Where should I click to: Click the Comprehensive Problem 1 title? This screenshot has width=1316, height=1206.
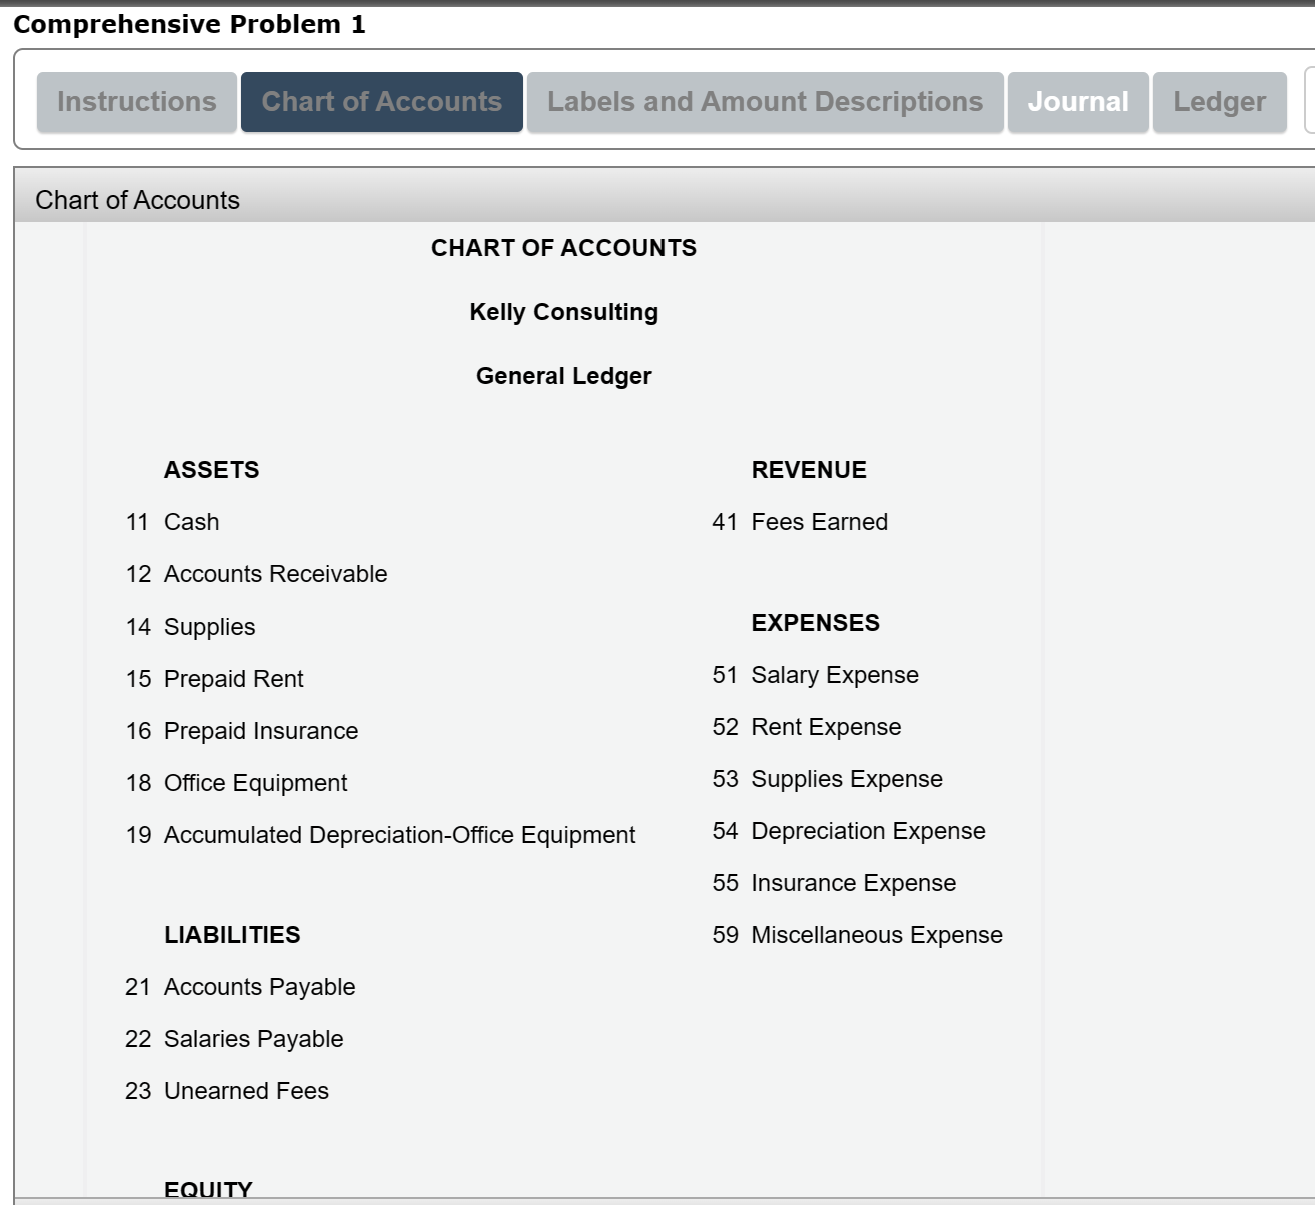[x=190, y=24]
